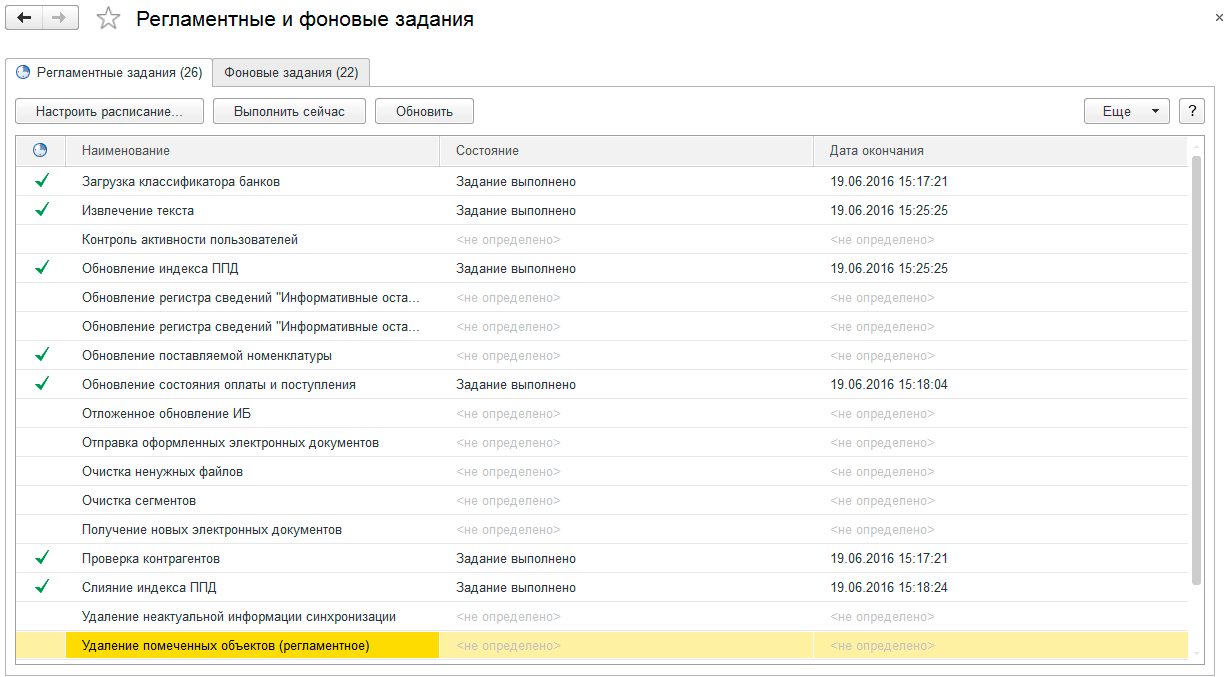Switch to Фоновые задания tab

[x=291, y=72]
